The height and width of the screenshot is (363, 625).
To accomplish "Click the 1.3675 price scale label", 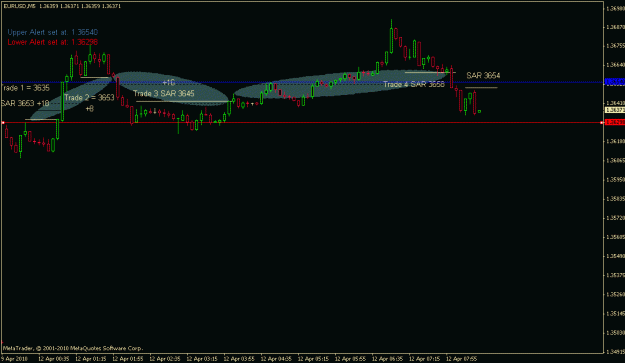I will [x=615, y=46].
